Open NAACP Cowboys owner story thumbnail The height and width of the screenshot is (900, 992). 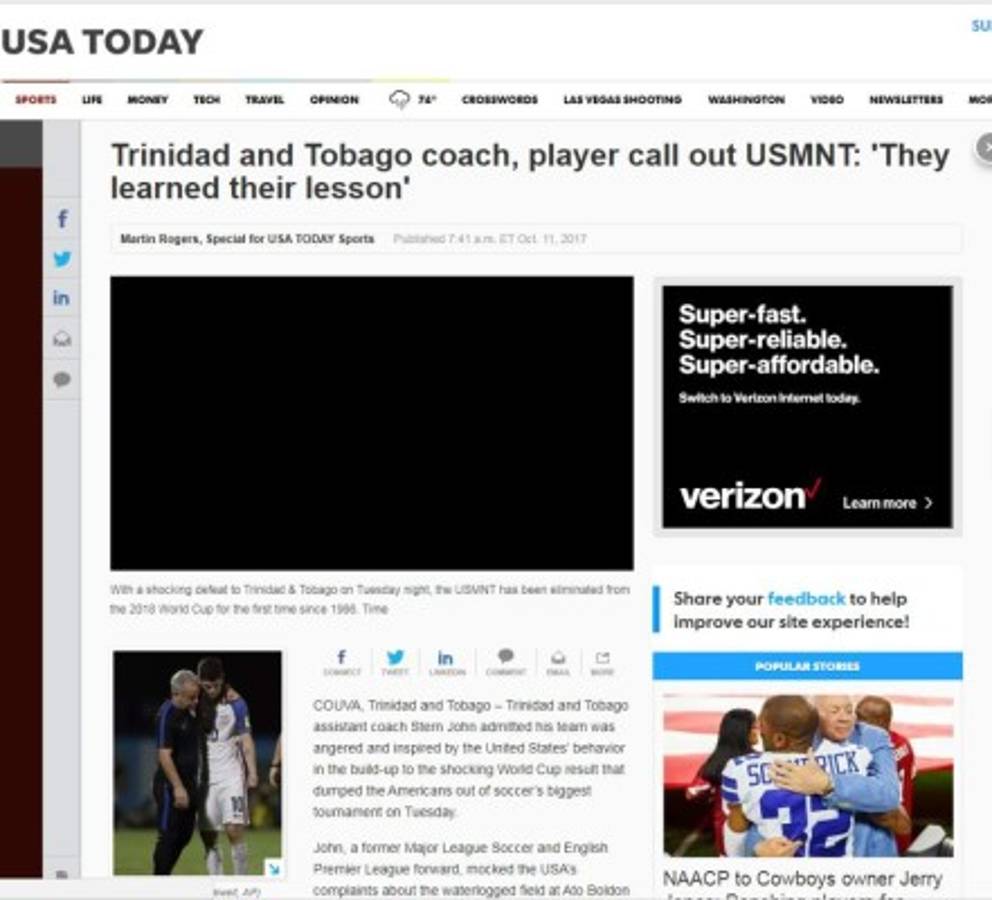coord(807,775)
